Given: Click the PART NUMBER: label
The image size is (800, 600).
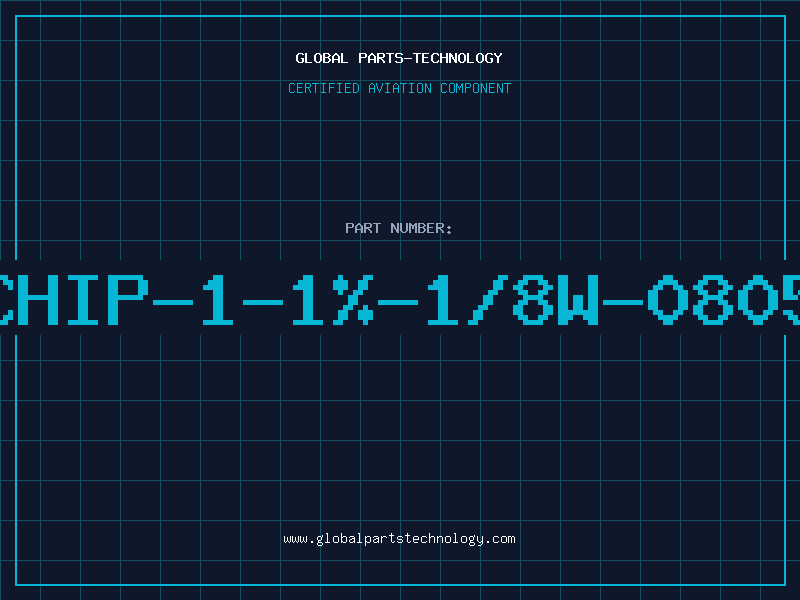Looking at the screenshot, I should (x=399, y=228).
